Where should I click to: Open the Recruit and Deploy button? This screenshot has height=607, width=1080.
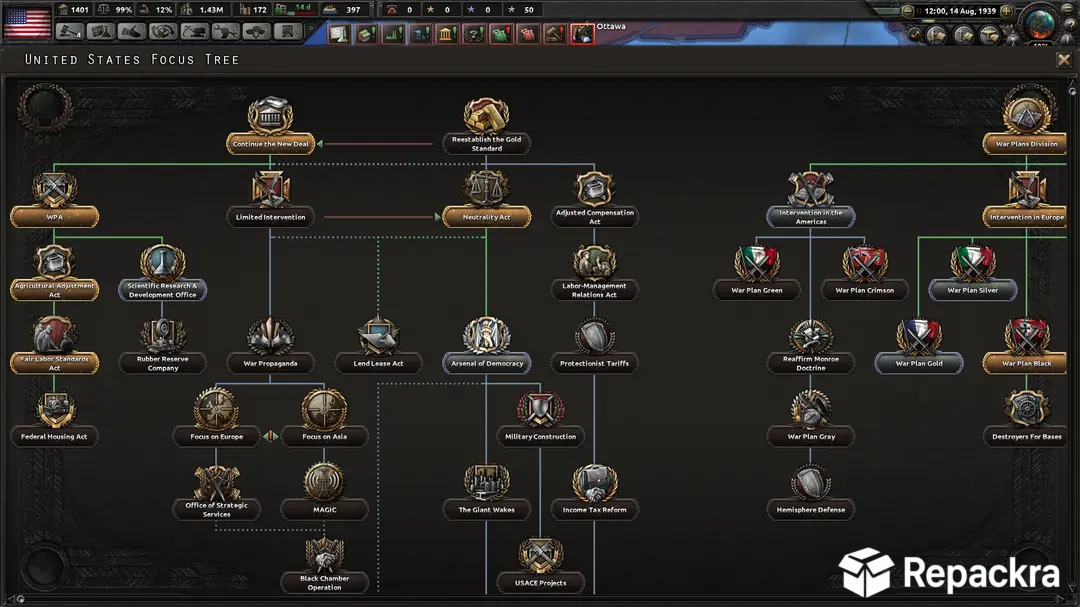[x=256, y=32]
